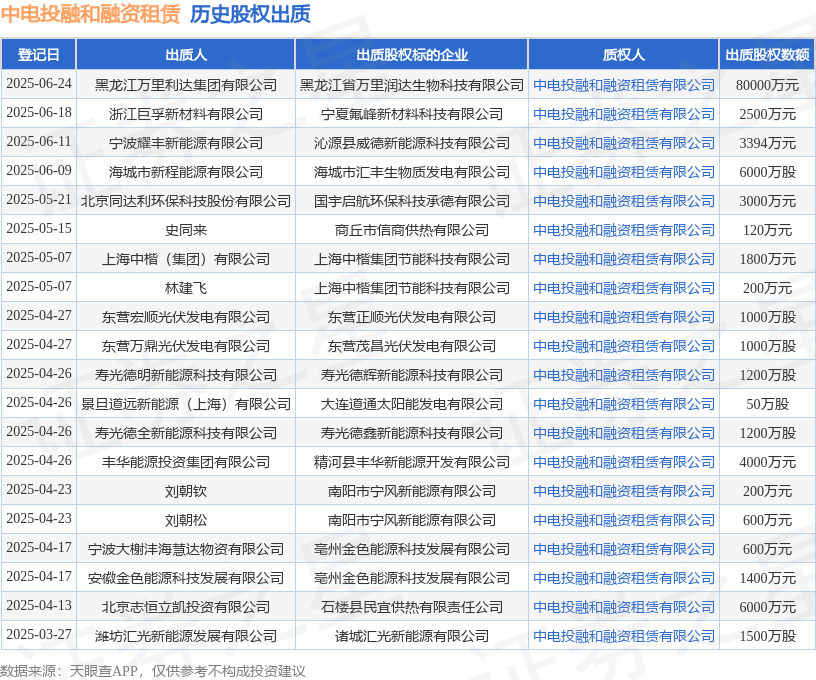Open 质权人 link in 潍坊汇光新能源 row

tap(623, 636)
